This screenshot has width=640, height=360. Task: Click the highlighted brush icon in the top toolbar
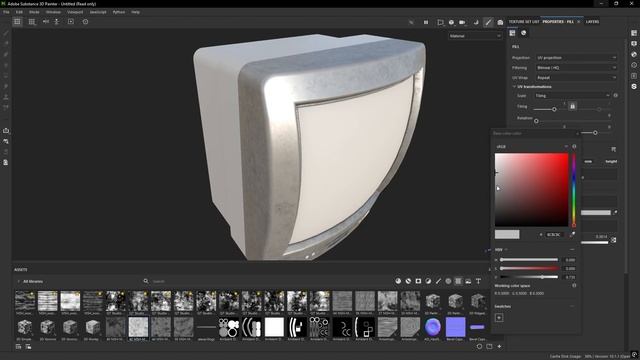(488, 22)
